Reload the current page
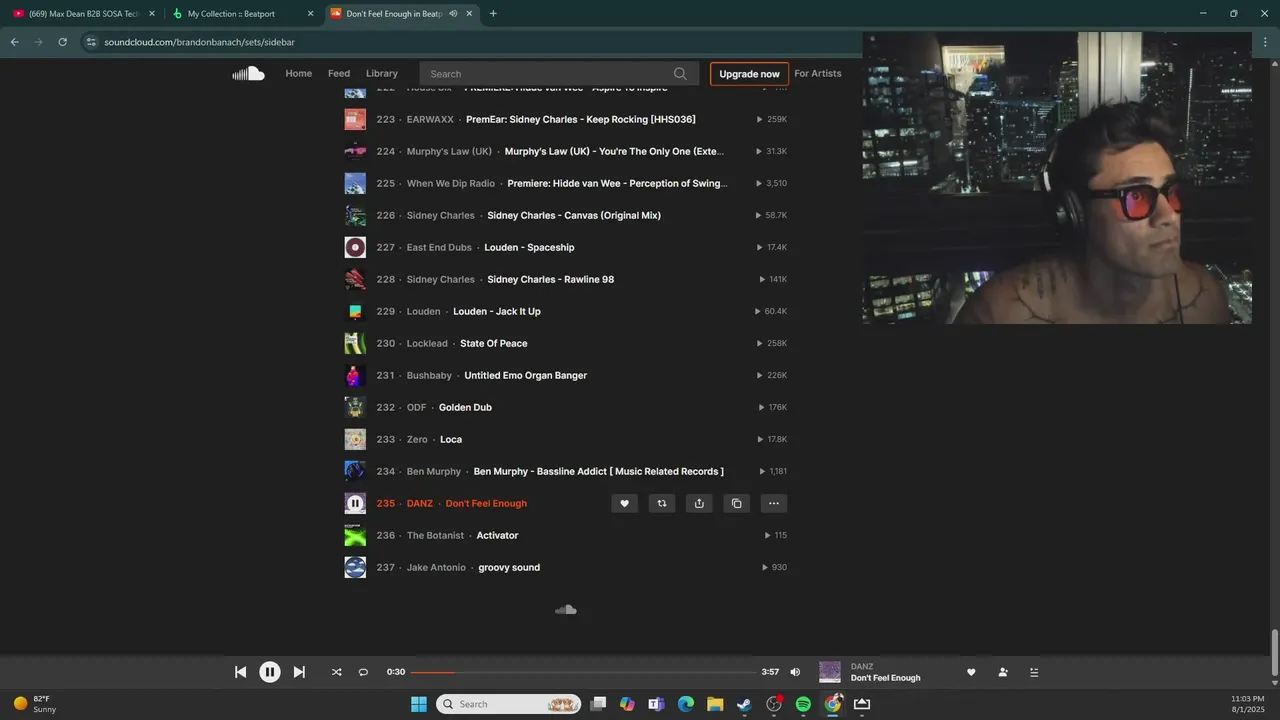 [62, 42]
